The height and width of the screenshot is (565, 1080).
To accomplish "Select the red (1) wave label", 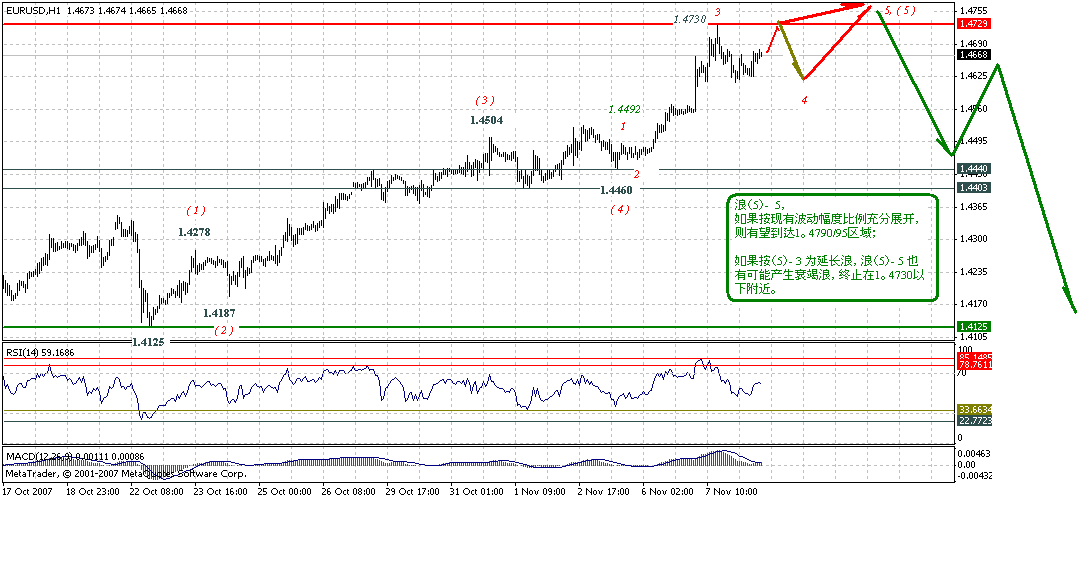I will 196,210.
